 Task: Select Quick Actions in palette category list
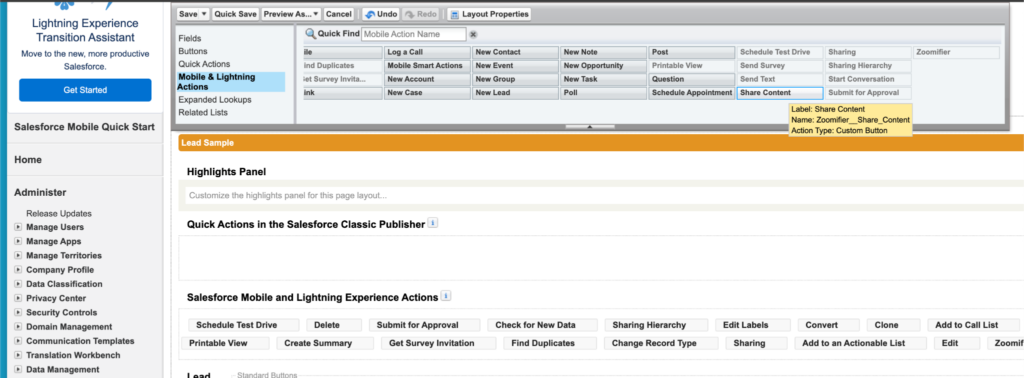tap(204, 64)
